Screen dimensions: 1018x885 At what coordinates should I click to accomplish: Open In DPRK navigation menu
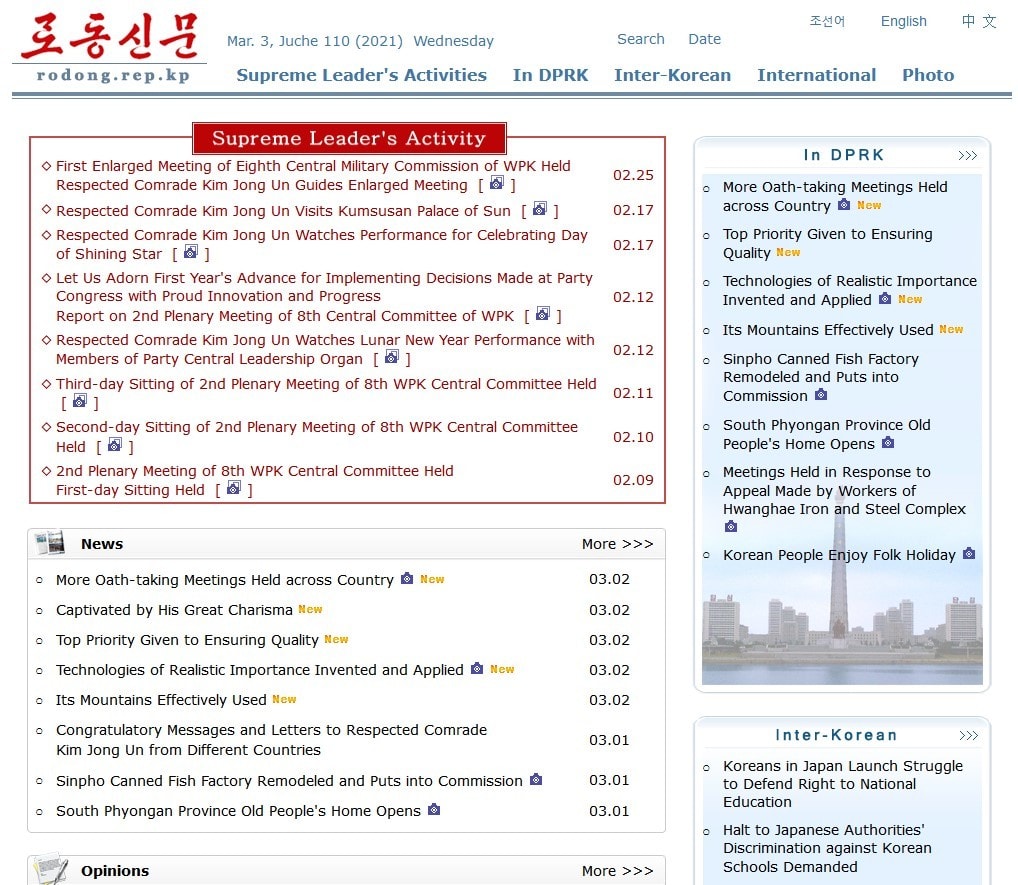(551, 75)
